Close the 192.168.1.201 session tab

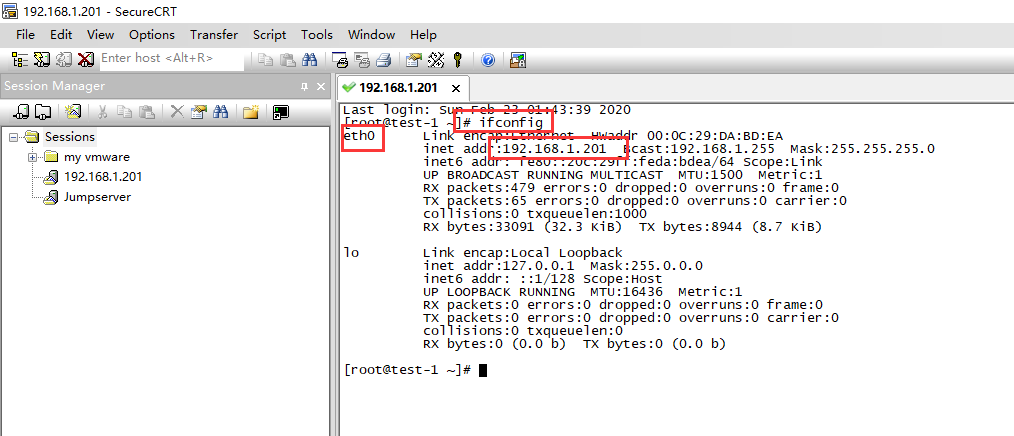(456, 88)
